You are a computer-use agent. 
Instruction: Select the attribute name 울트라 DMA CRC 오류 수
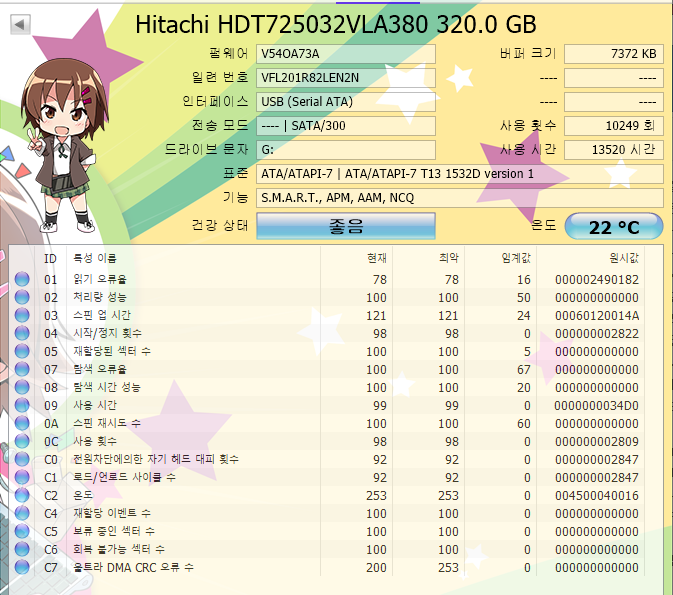[x=133, y=568]
